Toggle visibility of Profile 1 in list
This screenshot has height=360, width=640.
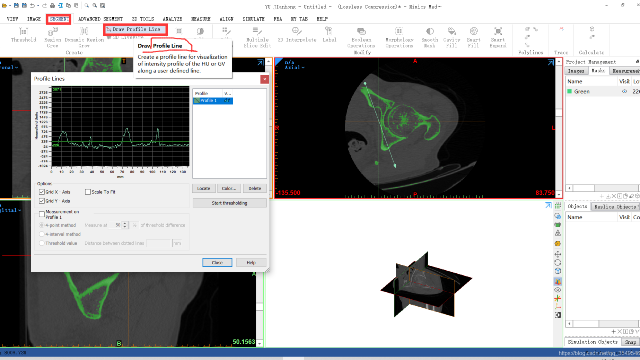[227, 100]
